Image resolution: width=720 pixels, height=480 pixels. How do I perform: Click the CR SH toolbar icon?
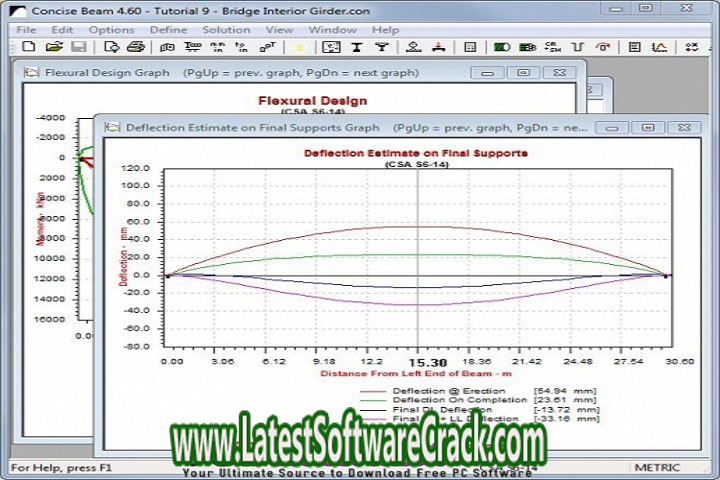point(552,47)
